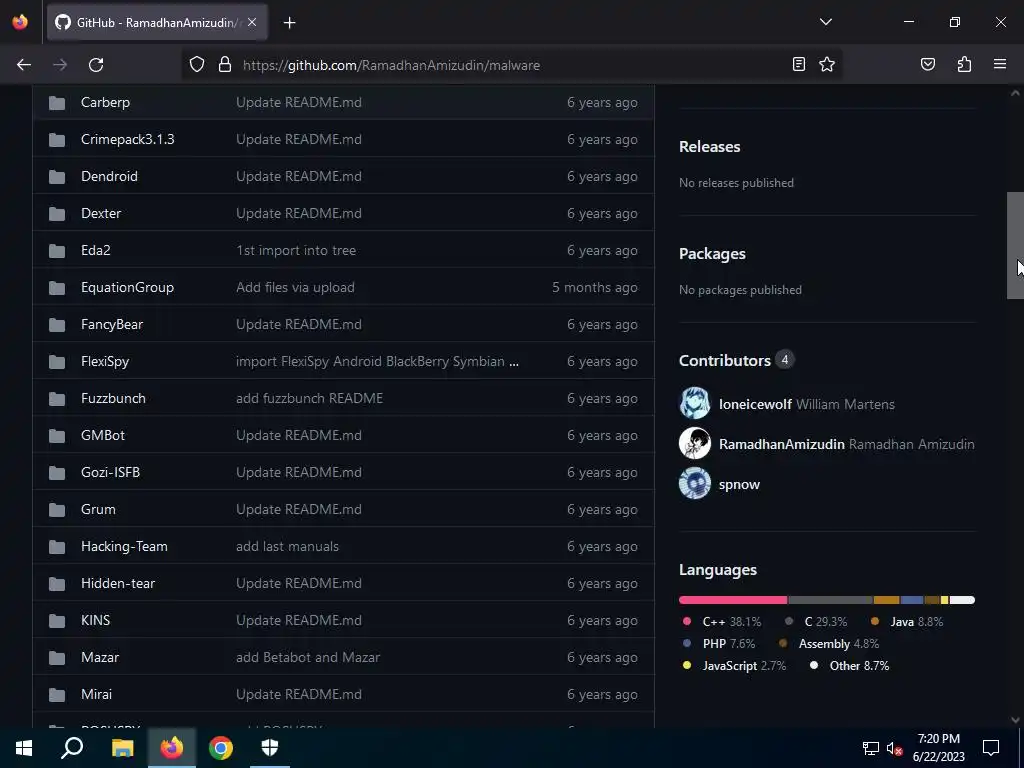Expand FlexiSpy commit message ellipsis
1024x768 pixels.
tap(514, 362)
